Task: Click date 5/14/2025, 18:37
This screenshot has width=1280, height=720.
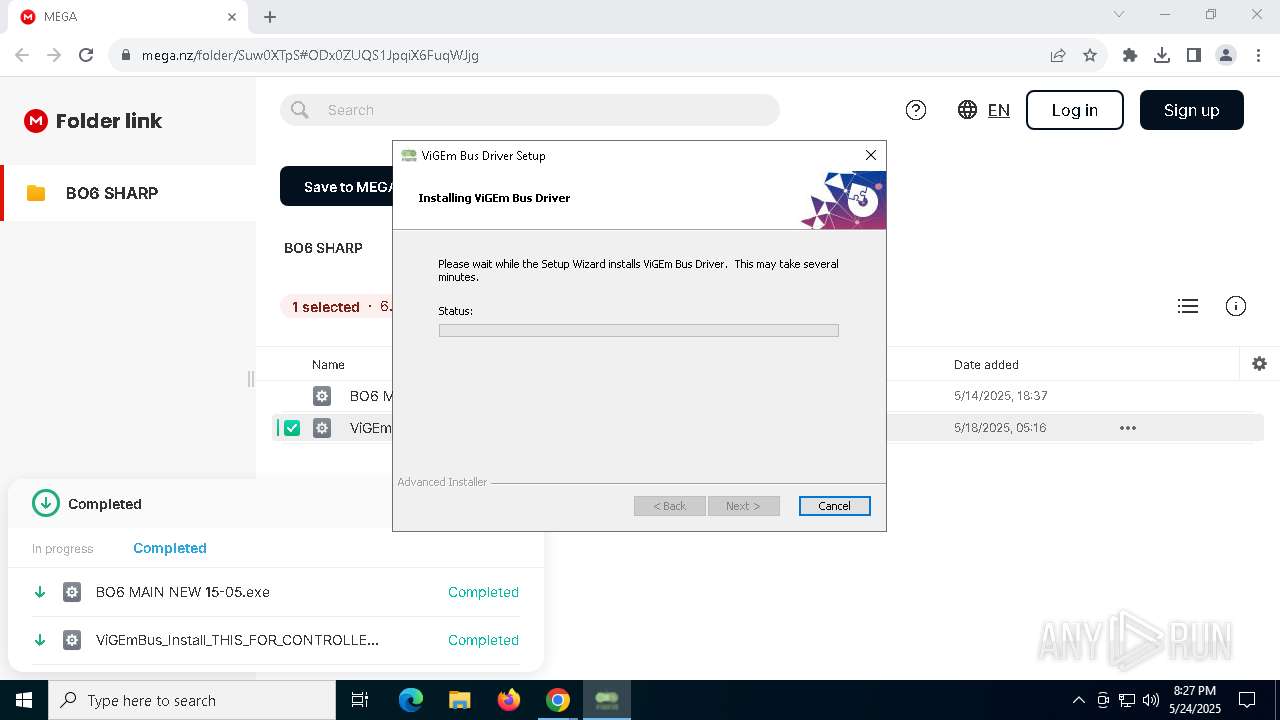Action: pyautogui.click(x=1001, y=396)
